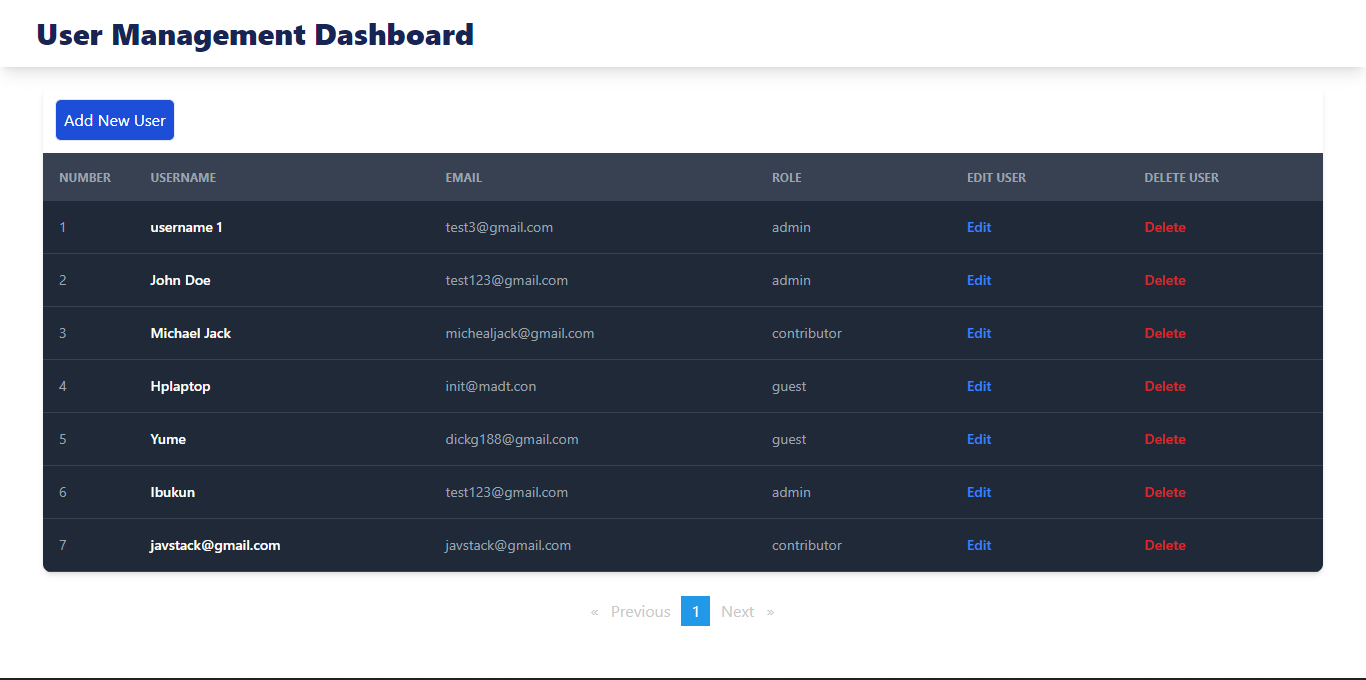Click the User Management Dashboard title
Image resolution: width=1366 pixels, height=680 pixels.
254,33
